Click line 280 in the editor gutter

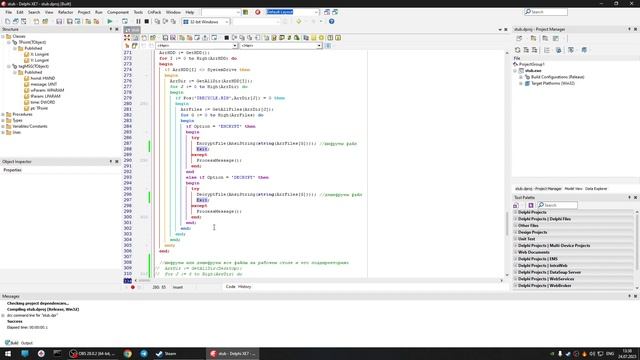tap(128, 104)
